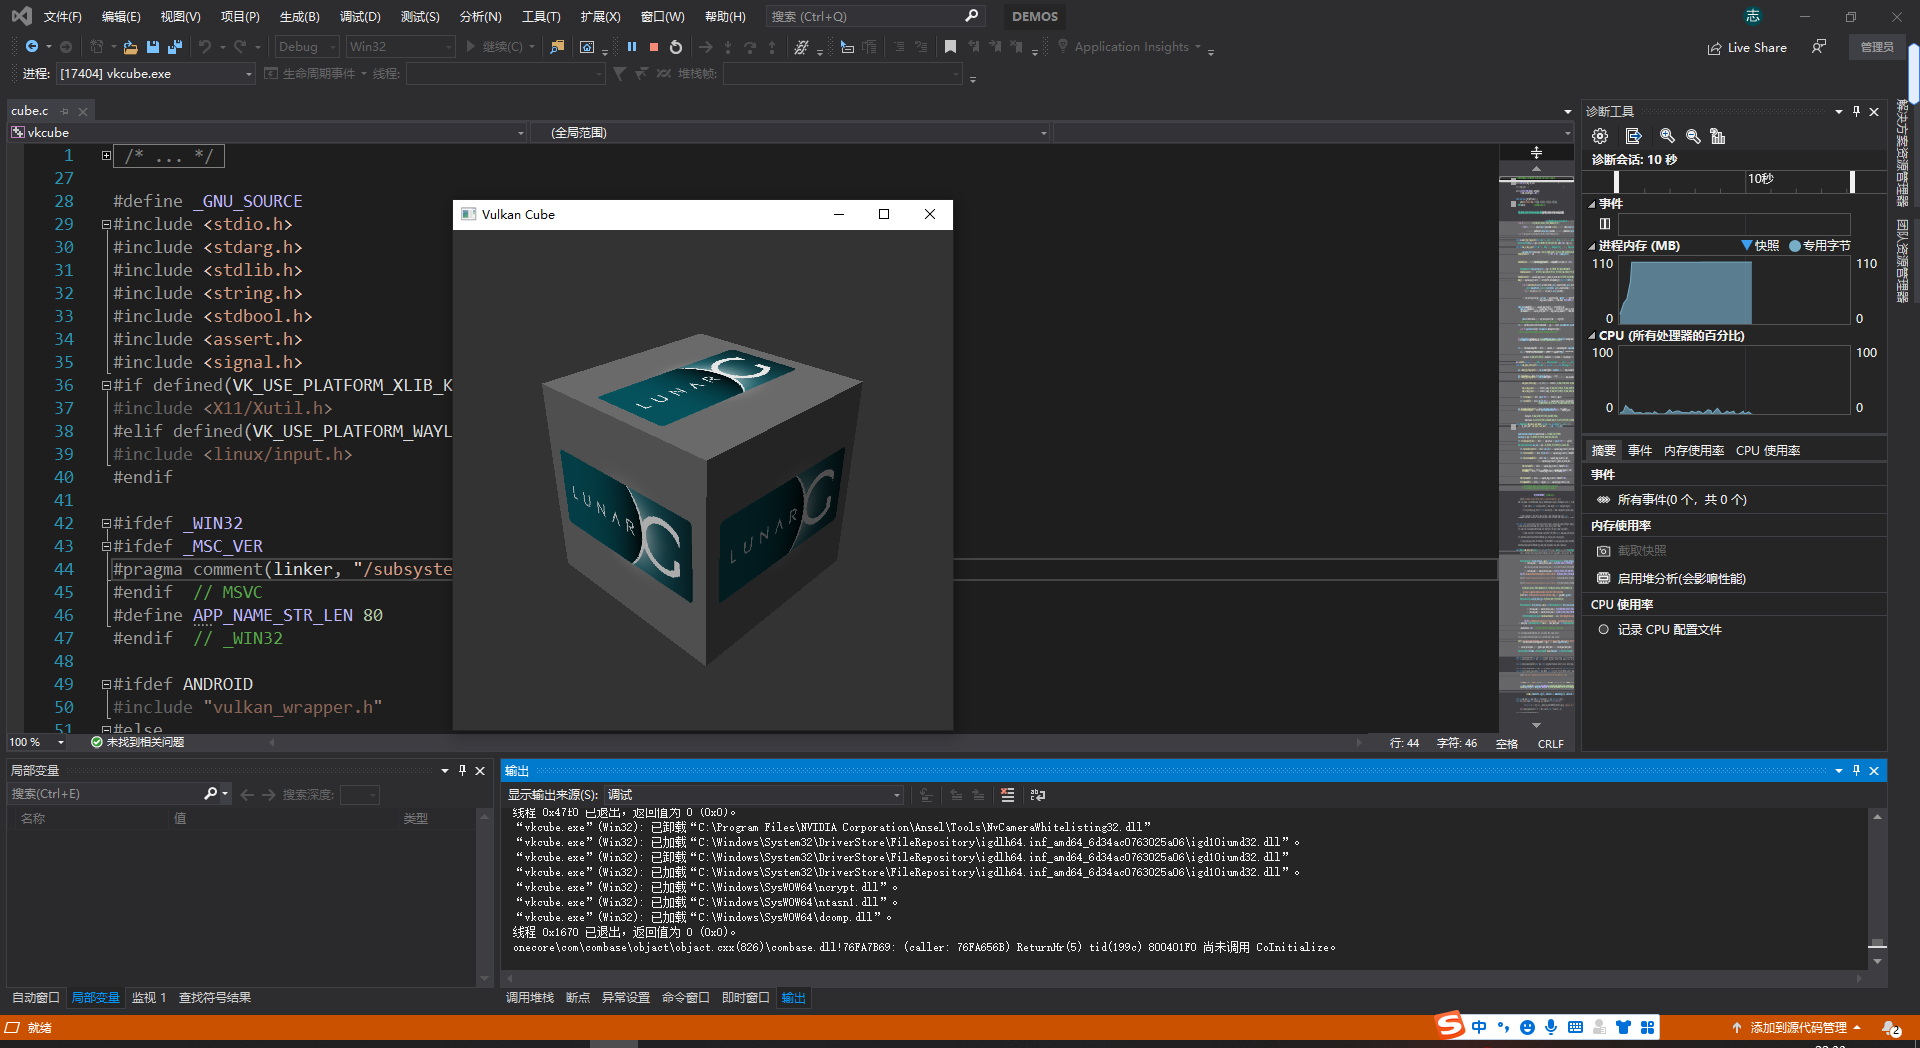Select the record CPU profile radio option

[x=1603, y=630]
